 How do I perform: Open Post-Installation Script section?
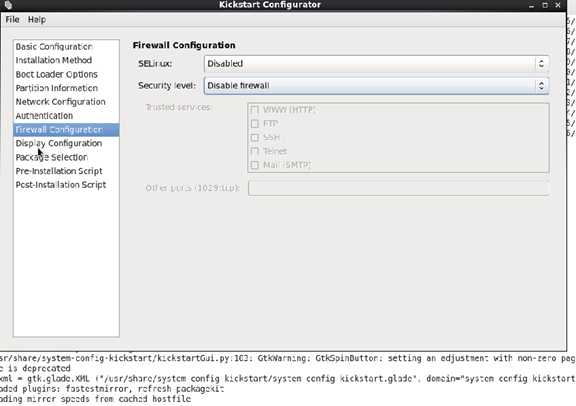pos(66,185)
